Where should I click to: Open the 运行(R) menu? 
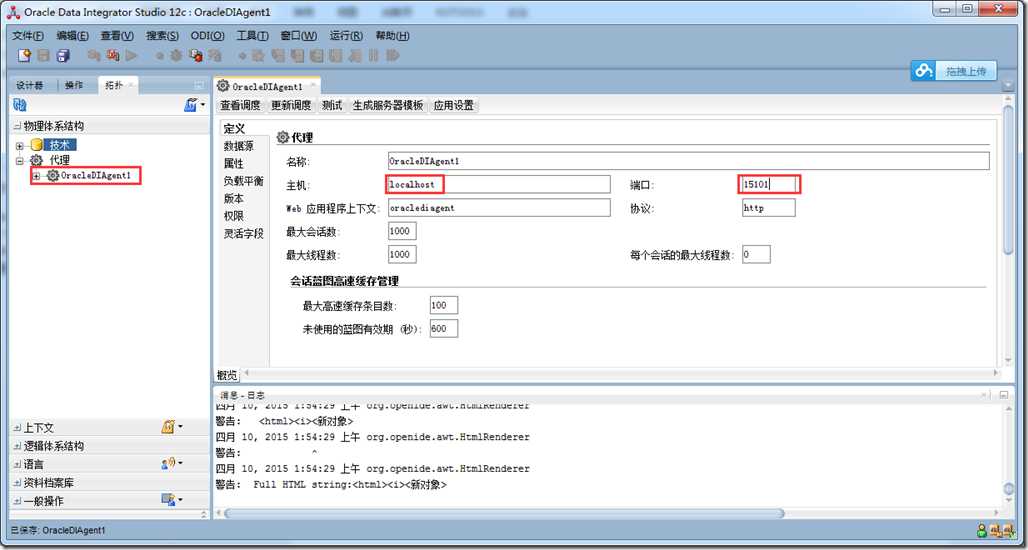346,36
